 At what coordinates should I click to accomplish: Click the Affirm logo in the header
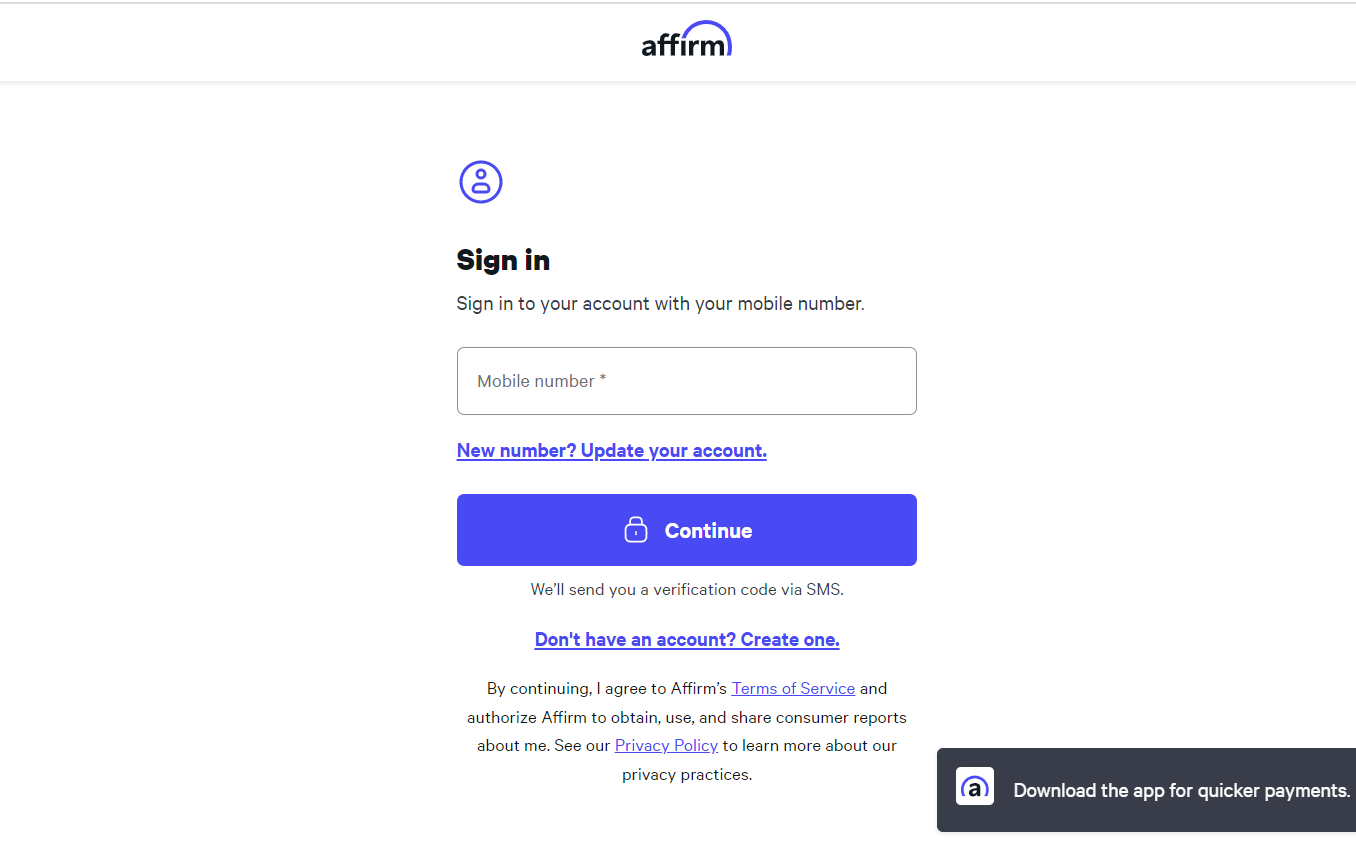coord(686,41)
